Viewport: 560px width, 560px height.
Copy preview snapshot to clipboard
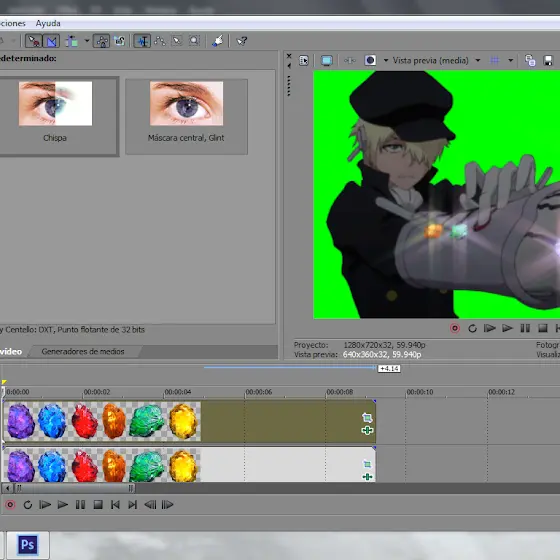pos(530,60)
